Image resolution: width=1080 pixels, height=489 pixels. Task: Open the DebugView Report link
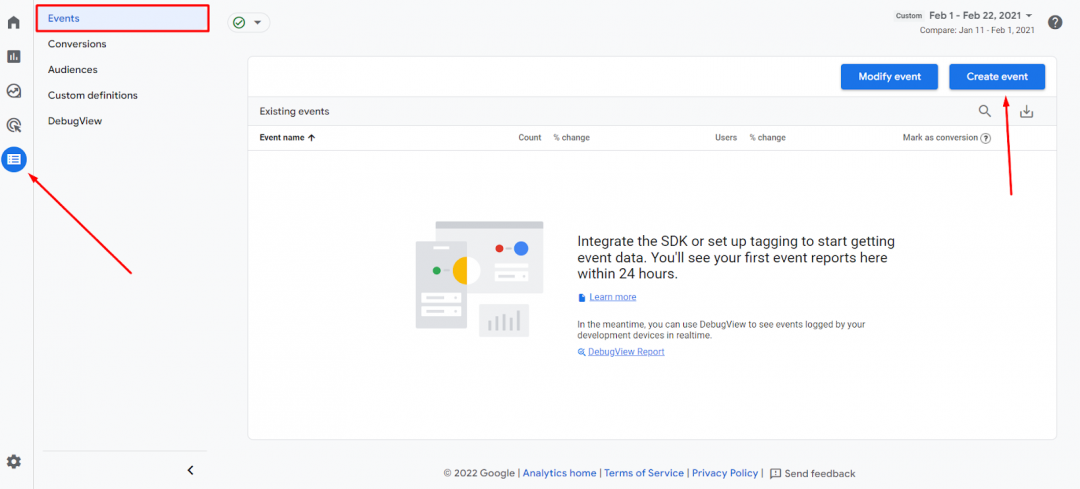coord(626,351)
